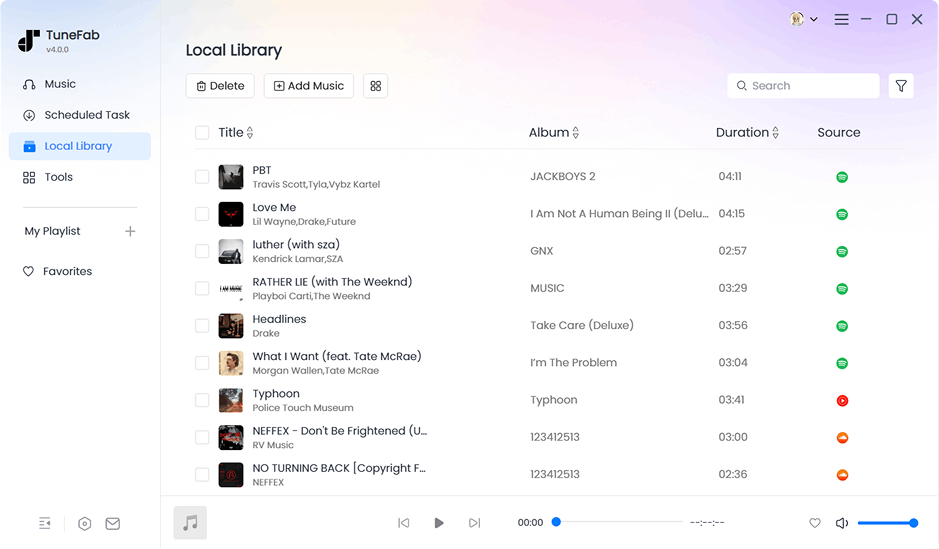Click SoundCloud source icon for NO TURNING BACK
The width and height of the screenshot is (939, 549).
[842, 475]
